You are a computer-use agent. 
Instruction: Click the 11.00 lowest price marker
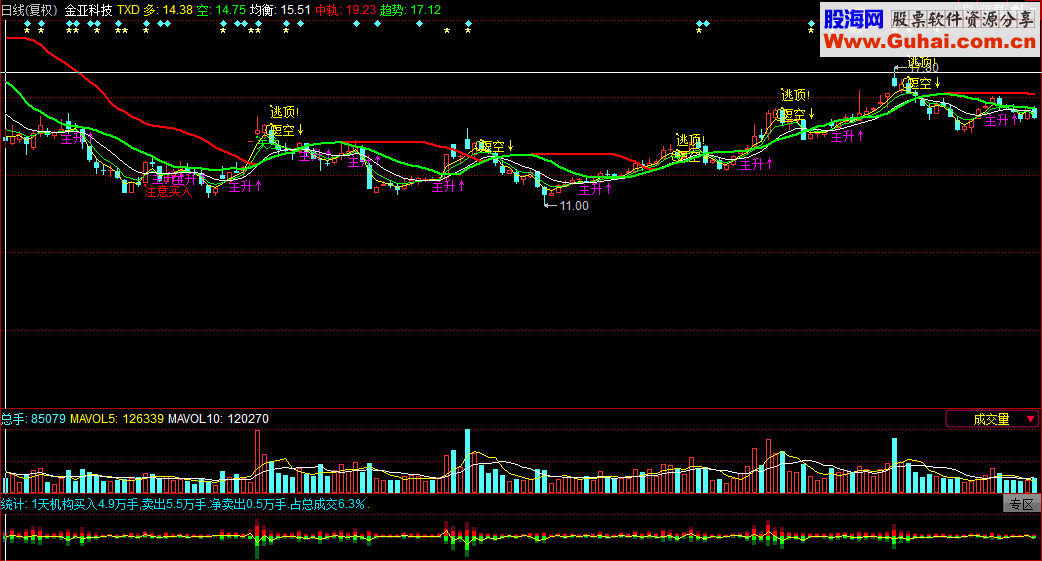click(x=574, y=206)
